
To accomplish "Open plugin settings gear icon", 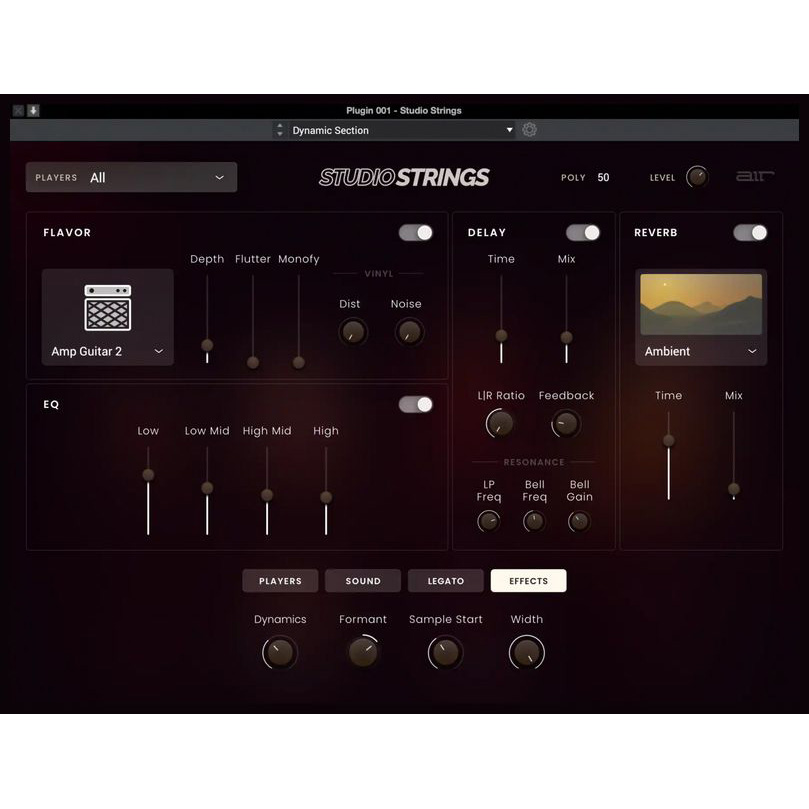I will (529, 130).
